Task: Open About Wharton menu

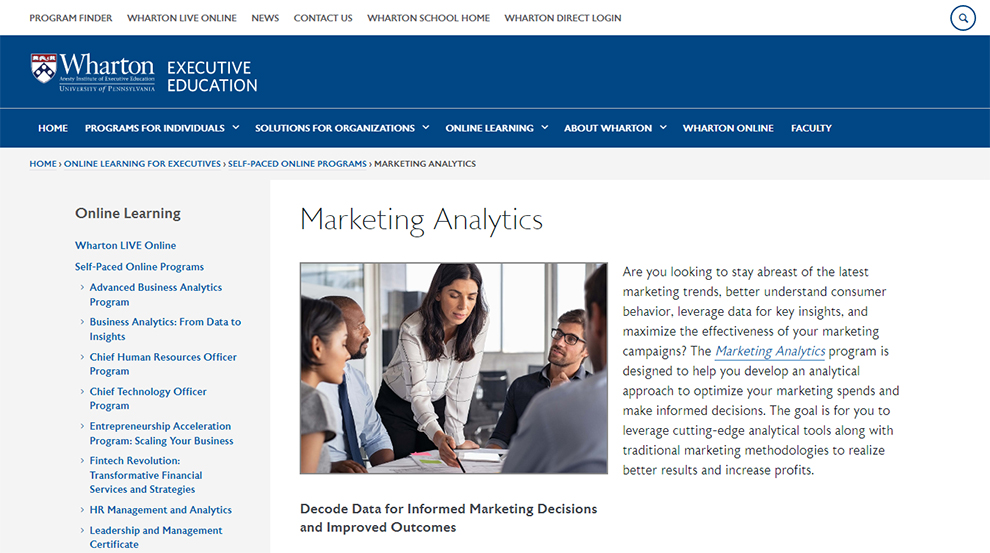Action: coord(608,128)
